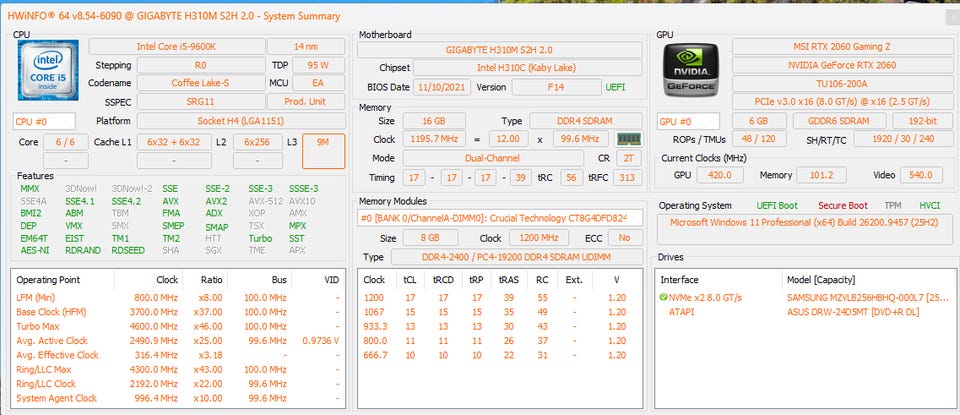Click the 6x256 L2 cache box
Viewport: 960px width, 415px height.
(258, 142)
